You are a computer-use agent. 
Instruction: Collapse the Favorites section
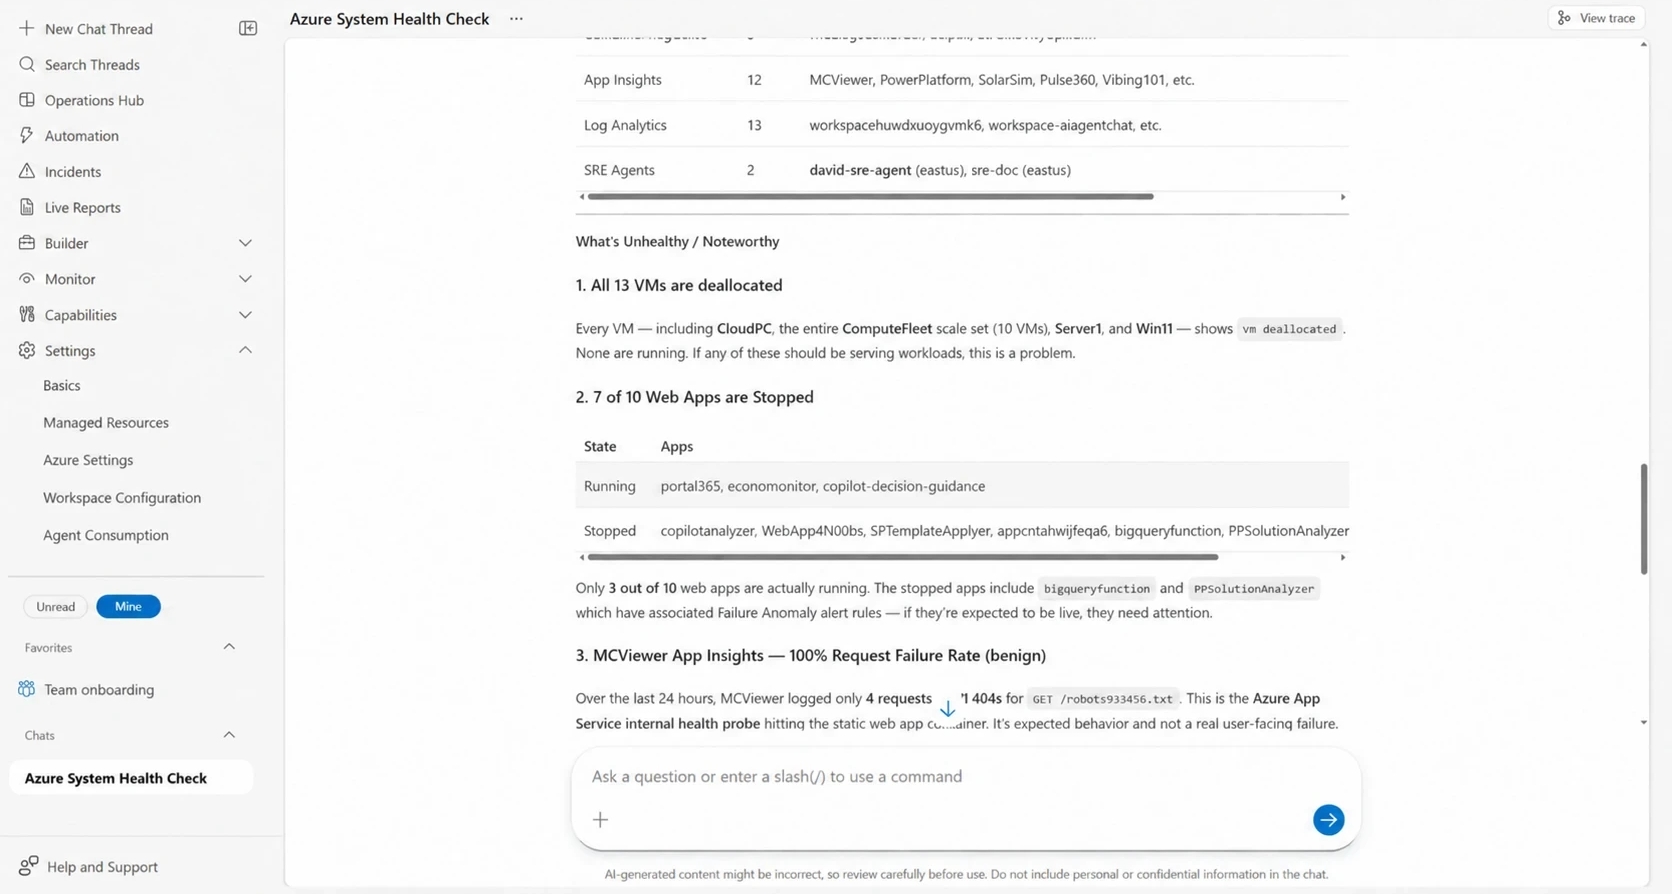229,647
